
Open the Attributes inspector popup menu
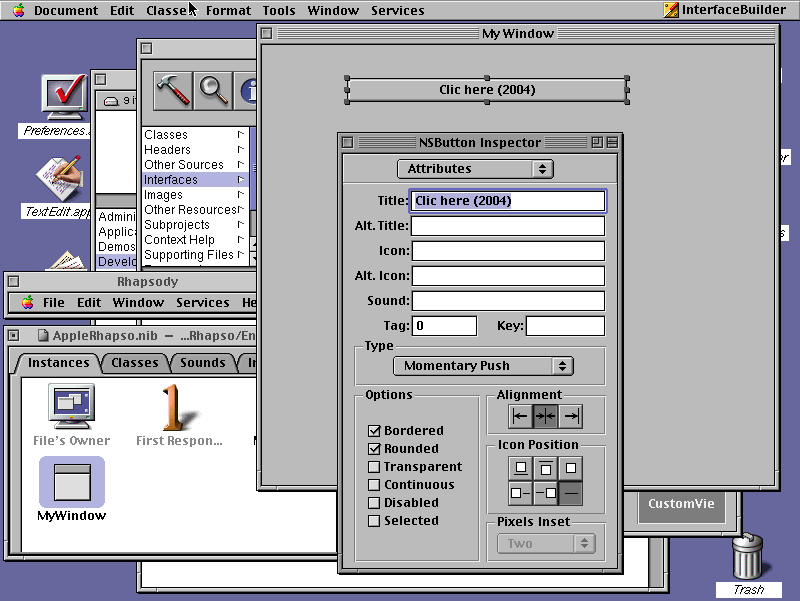pos(475,169)
